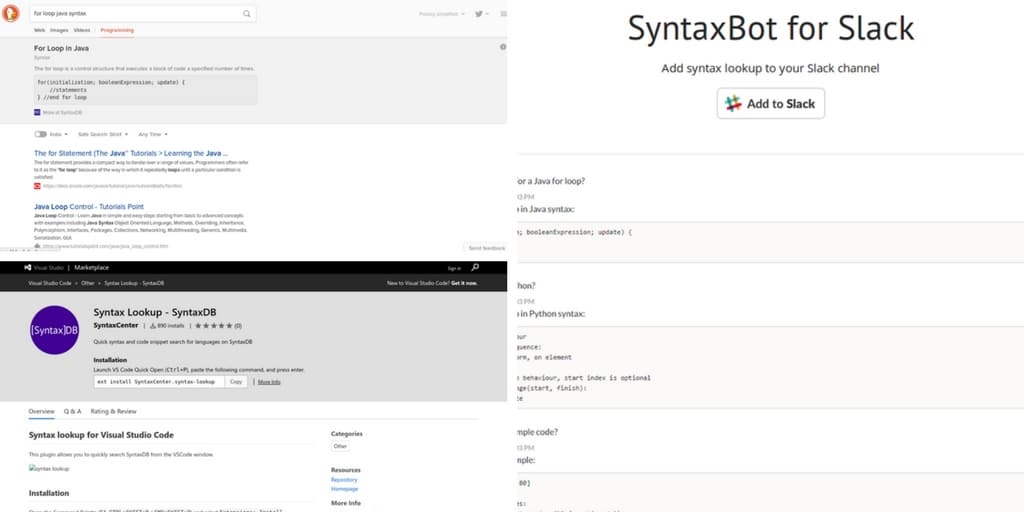Screen dimensions: 1024x512
Task: Open The for Statement Java Tutorials result
Action: coord(131,153)
